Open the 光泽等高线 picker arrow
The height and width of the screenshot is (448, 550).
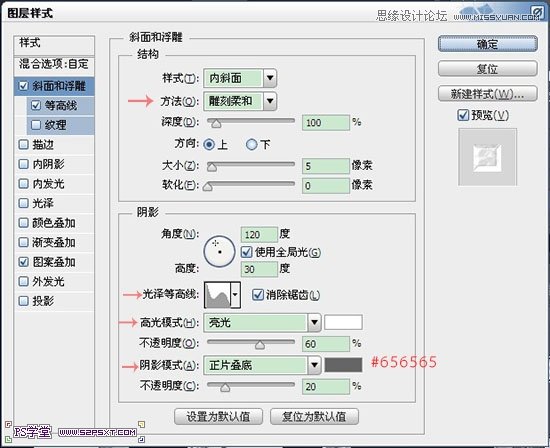235,295
